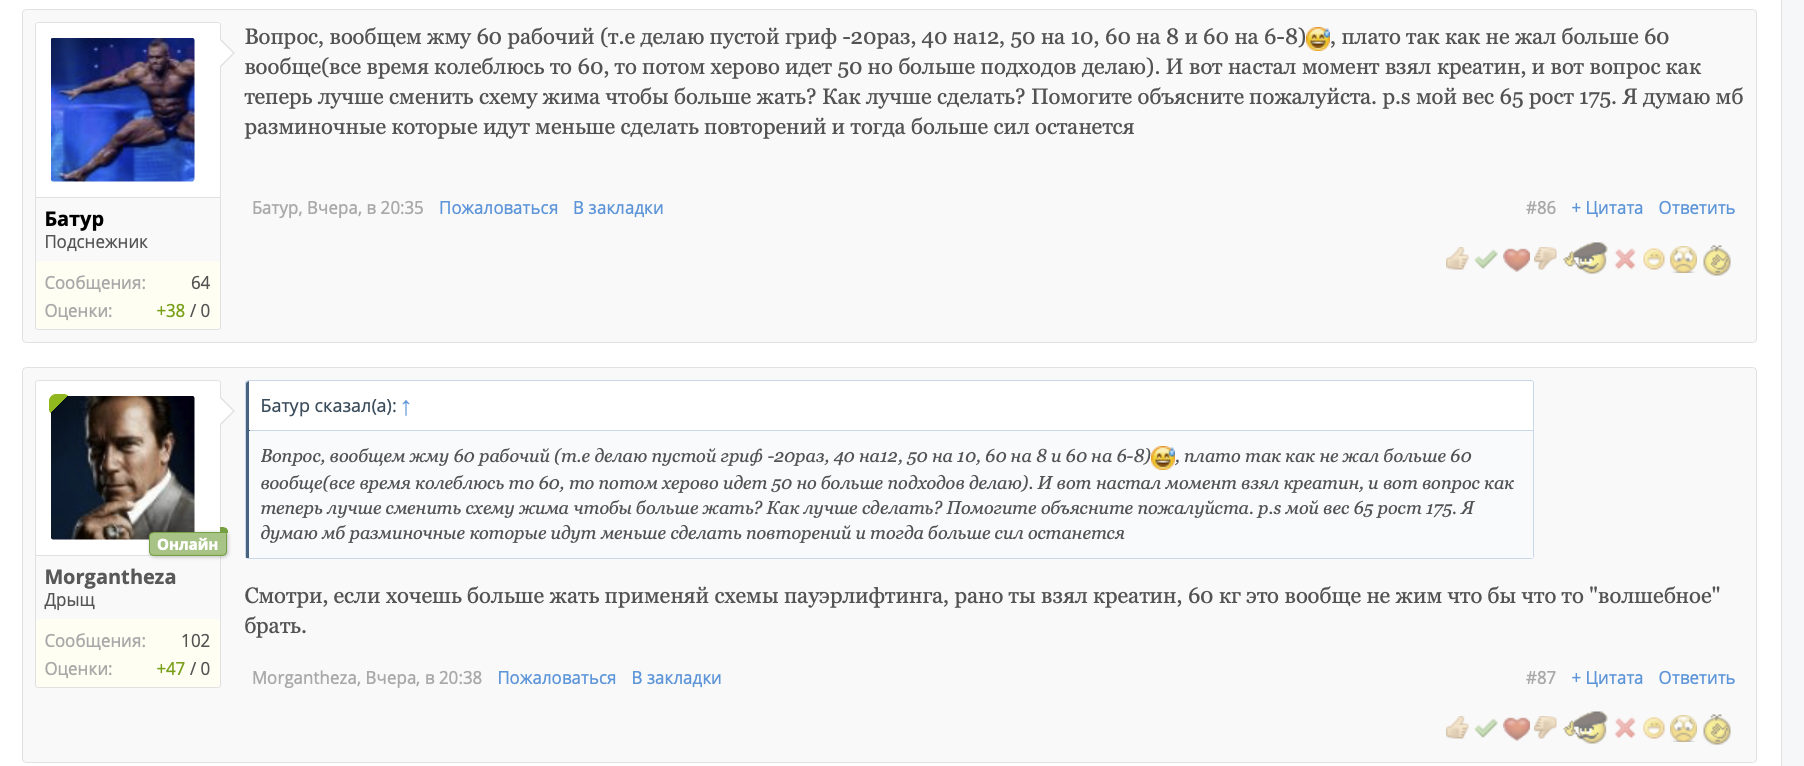Click red heart reaction on post #87
This screenshot has width=1804, height=766.
(1516, 729)
